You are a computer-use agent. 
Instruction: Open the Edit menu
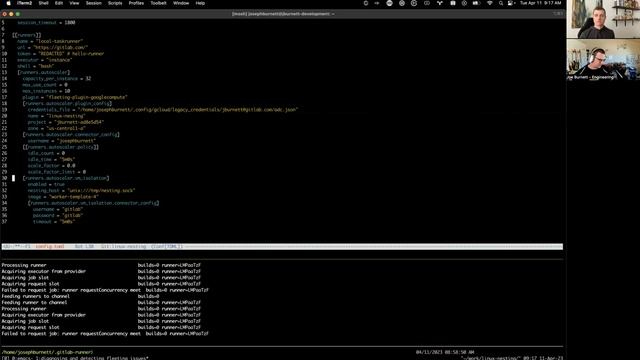click(59, 3)
